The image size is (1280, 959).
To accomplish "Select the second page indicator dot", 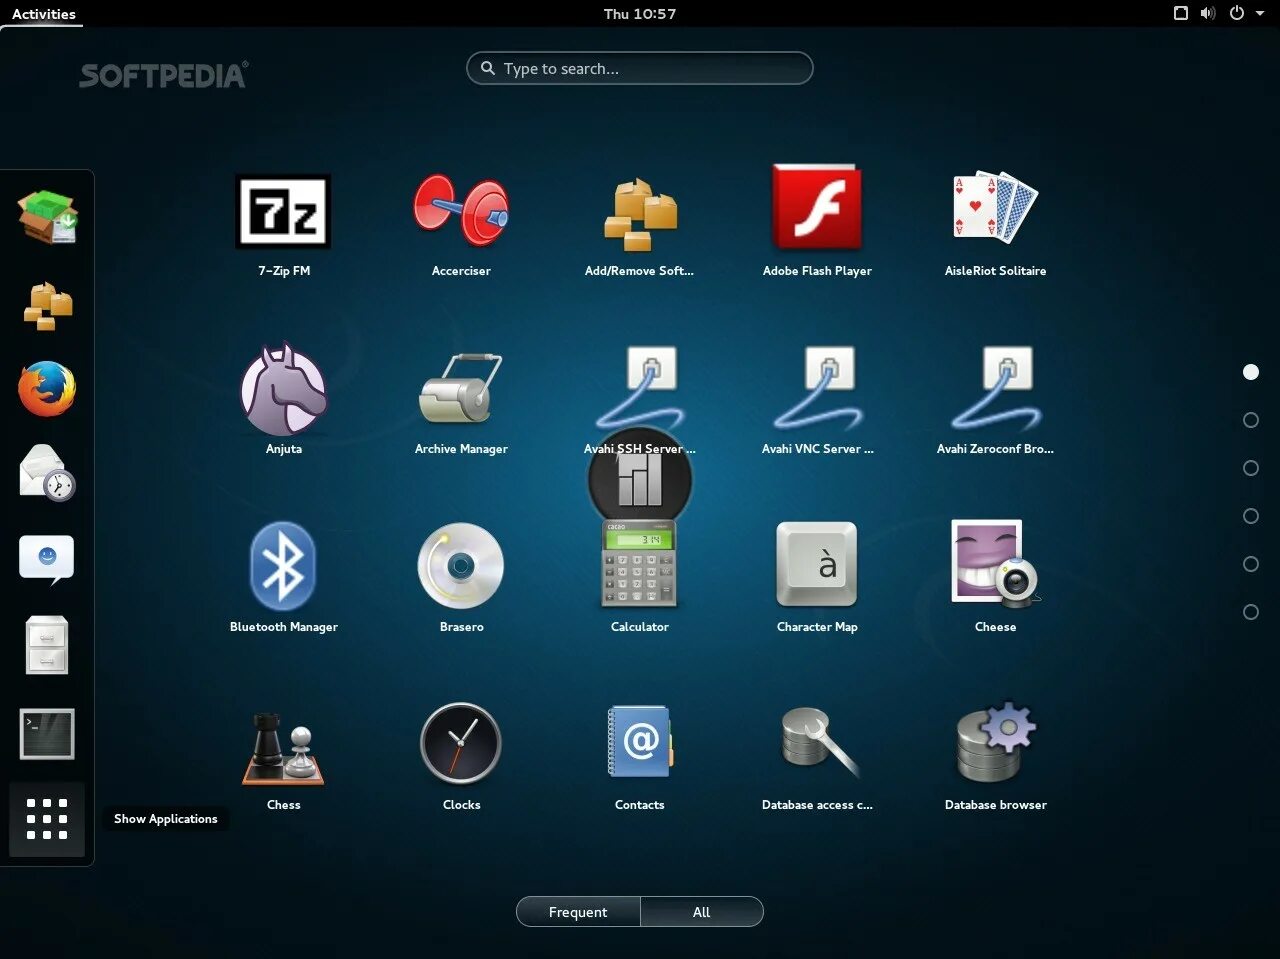I will 1251,420.
